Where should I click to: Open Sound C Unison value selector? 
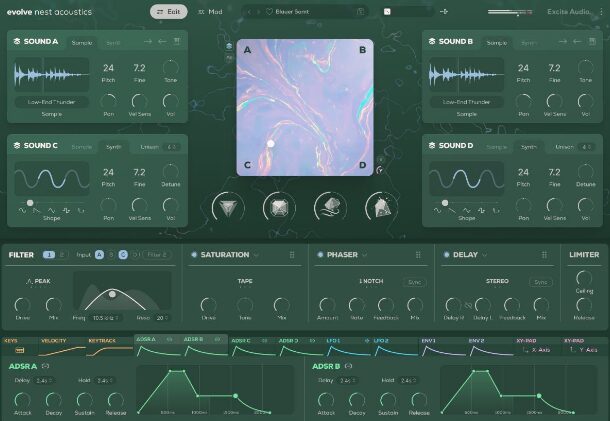point(171,147)
